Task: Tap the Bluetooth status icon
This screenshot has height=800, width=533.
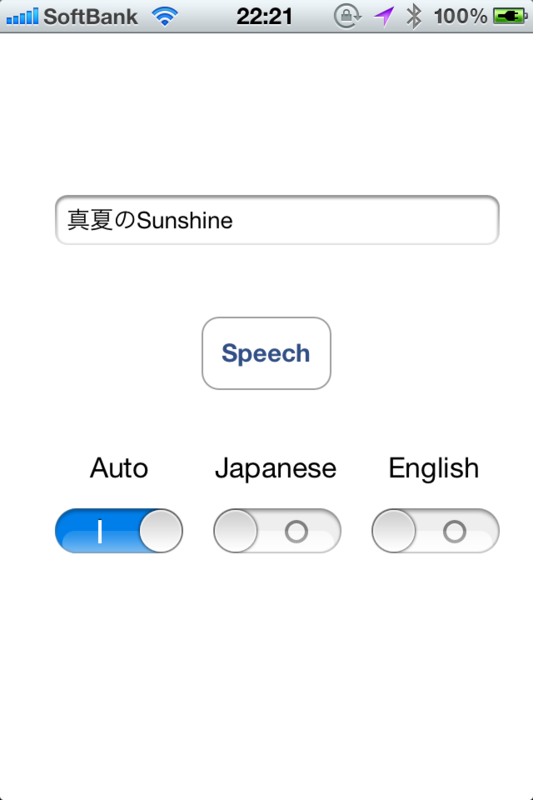Action: tap(414, 16)
